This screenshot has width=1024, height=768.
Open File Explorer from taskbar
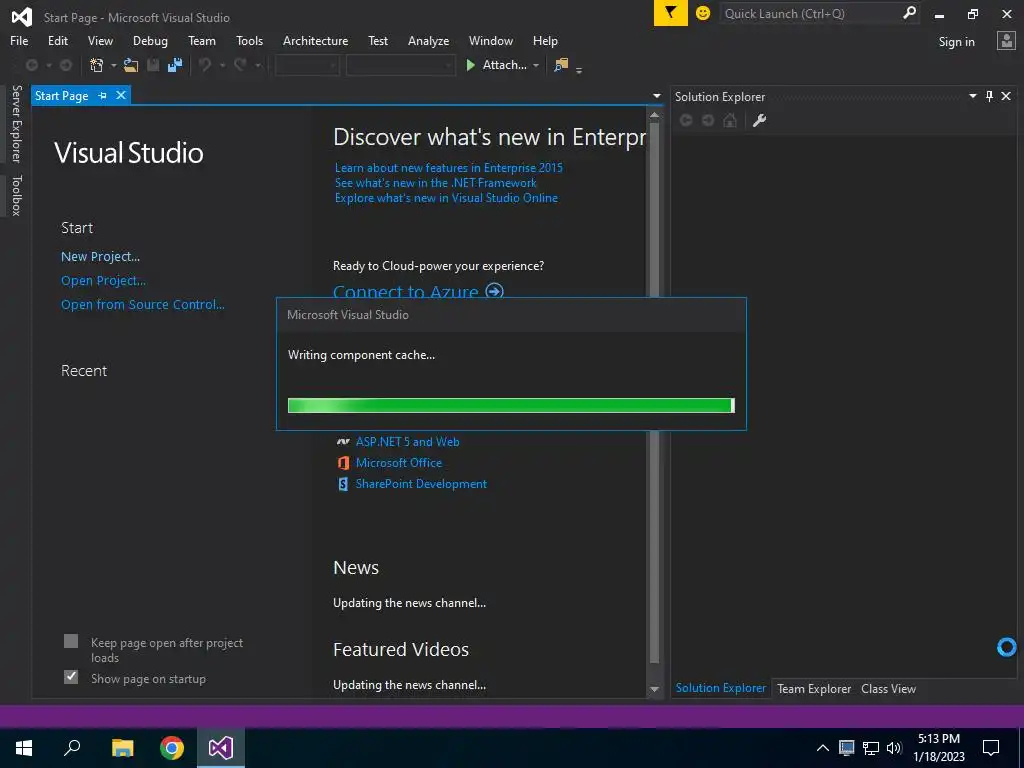pyautogui.click(x=122, y=748)
